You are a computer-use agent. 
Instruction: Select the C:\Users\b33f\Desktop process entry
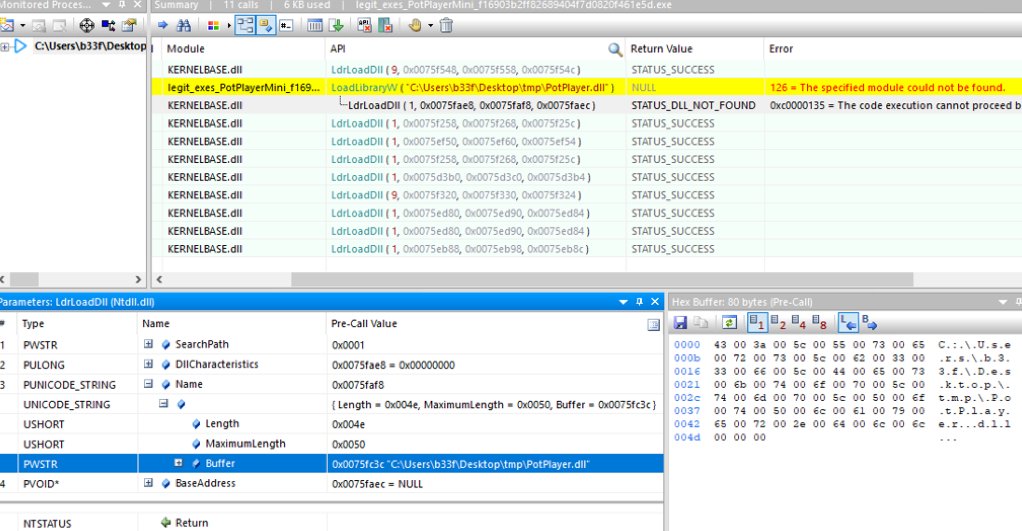click(90, 46)
